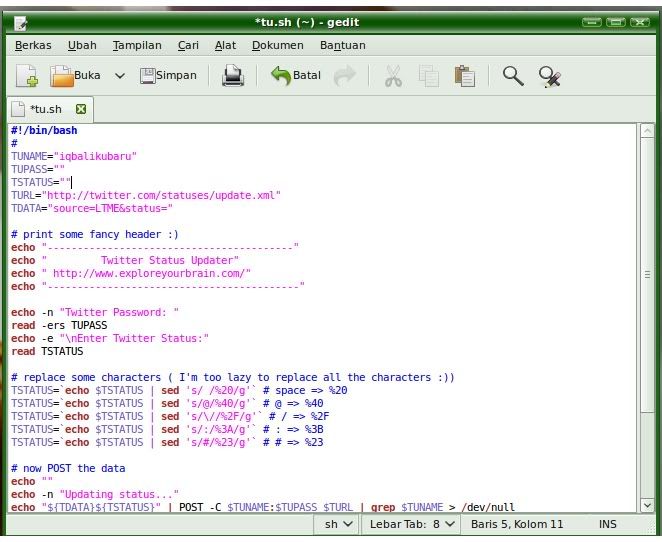Click the 'read TSTATUS' line
662x542 pixels.
coord(47,352)
